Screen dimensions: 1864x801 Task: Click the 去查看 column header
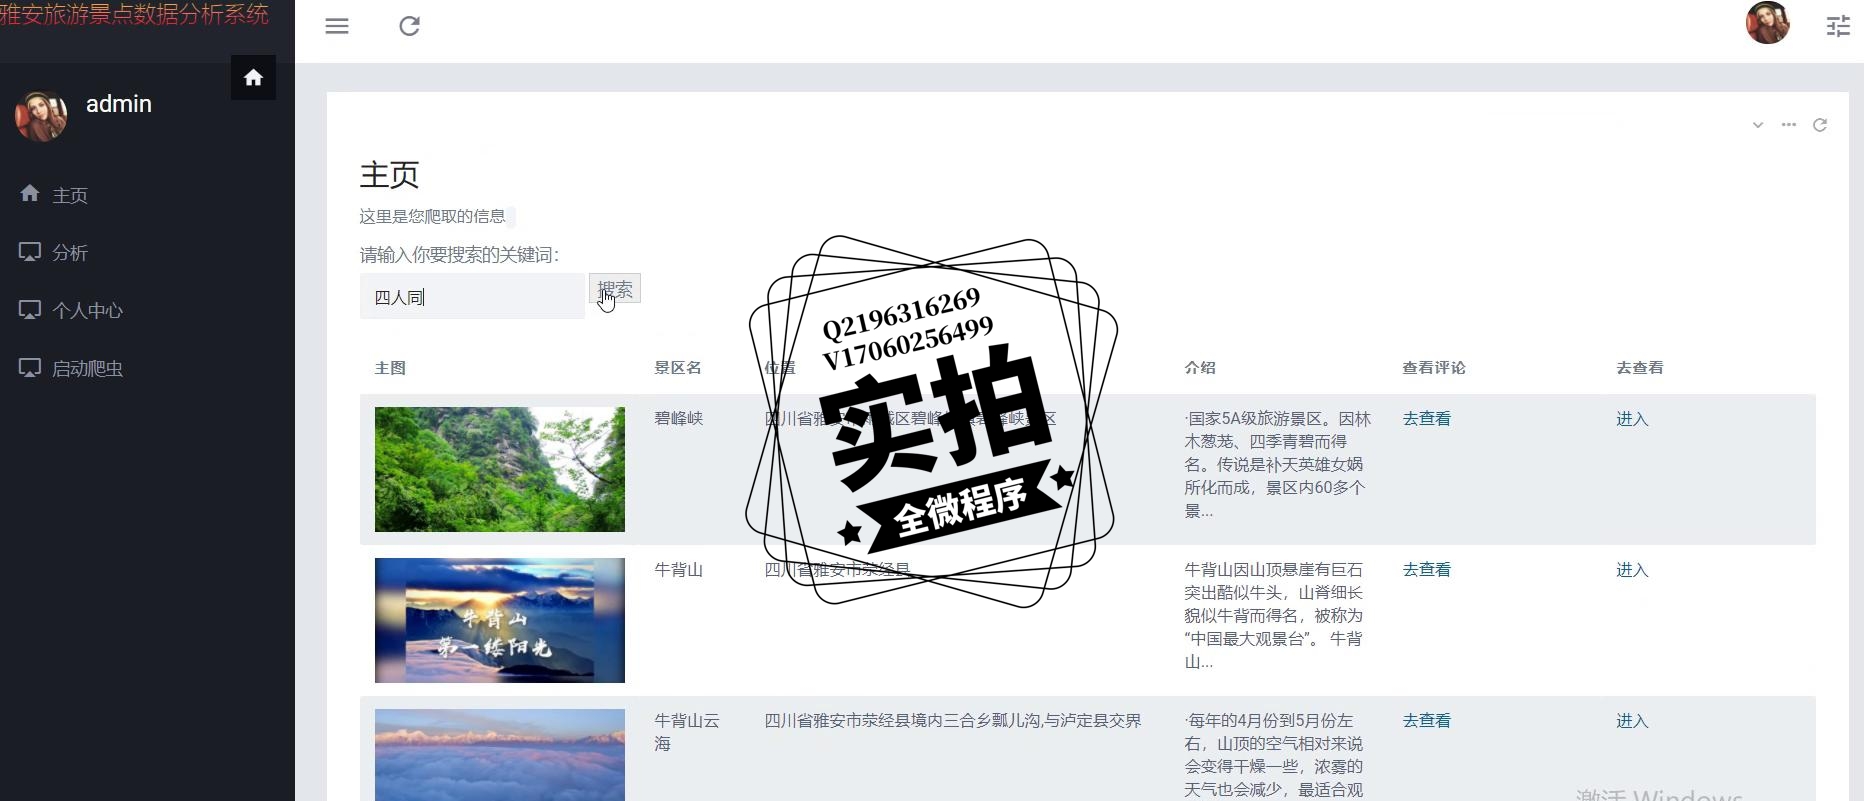pyautogui.click(x=1640, y=368)
